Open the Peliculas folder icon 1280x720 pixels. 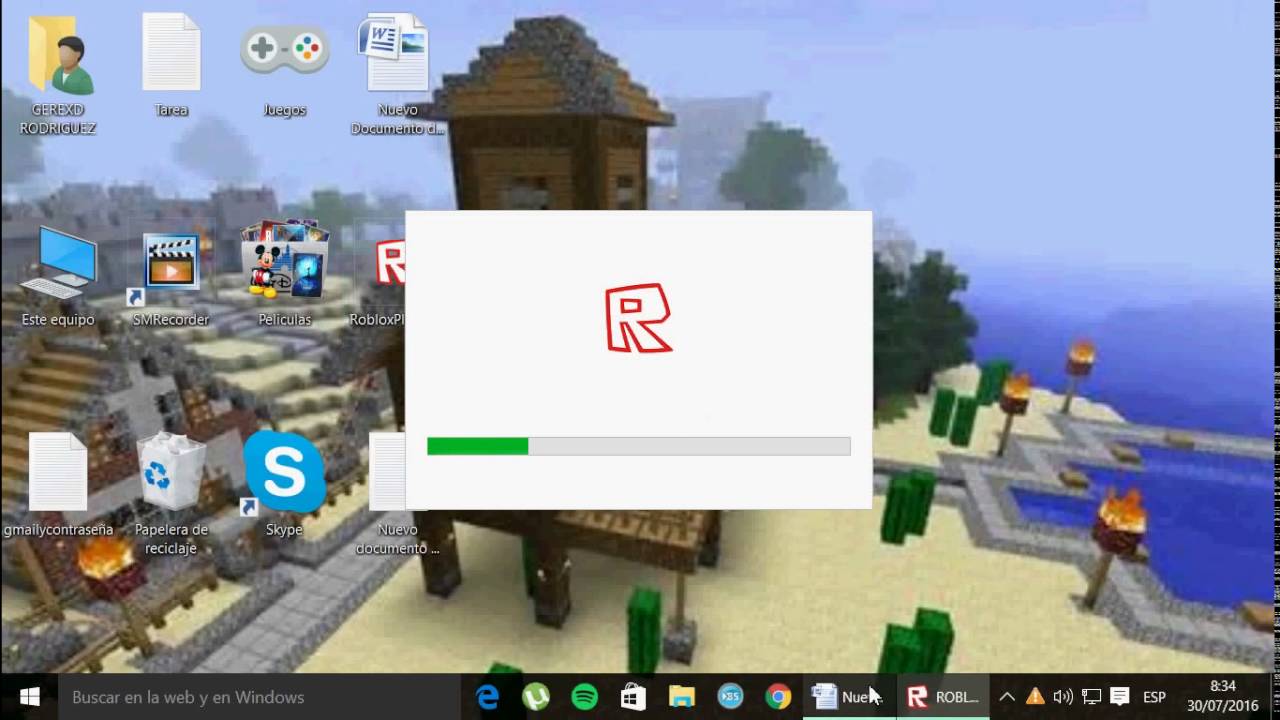(x=285, y=274)
